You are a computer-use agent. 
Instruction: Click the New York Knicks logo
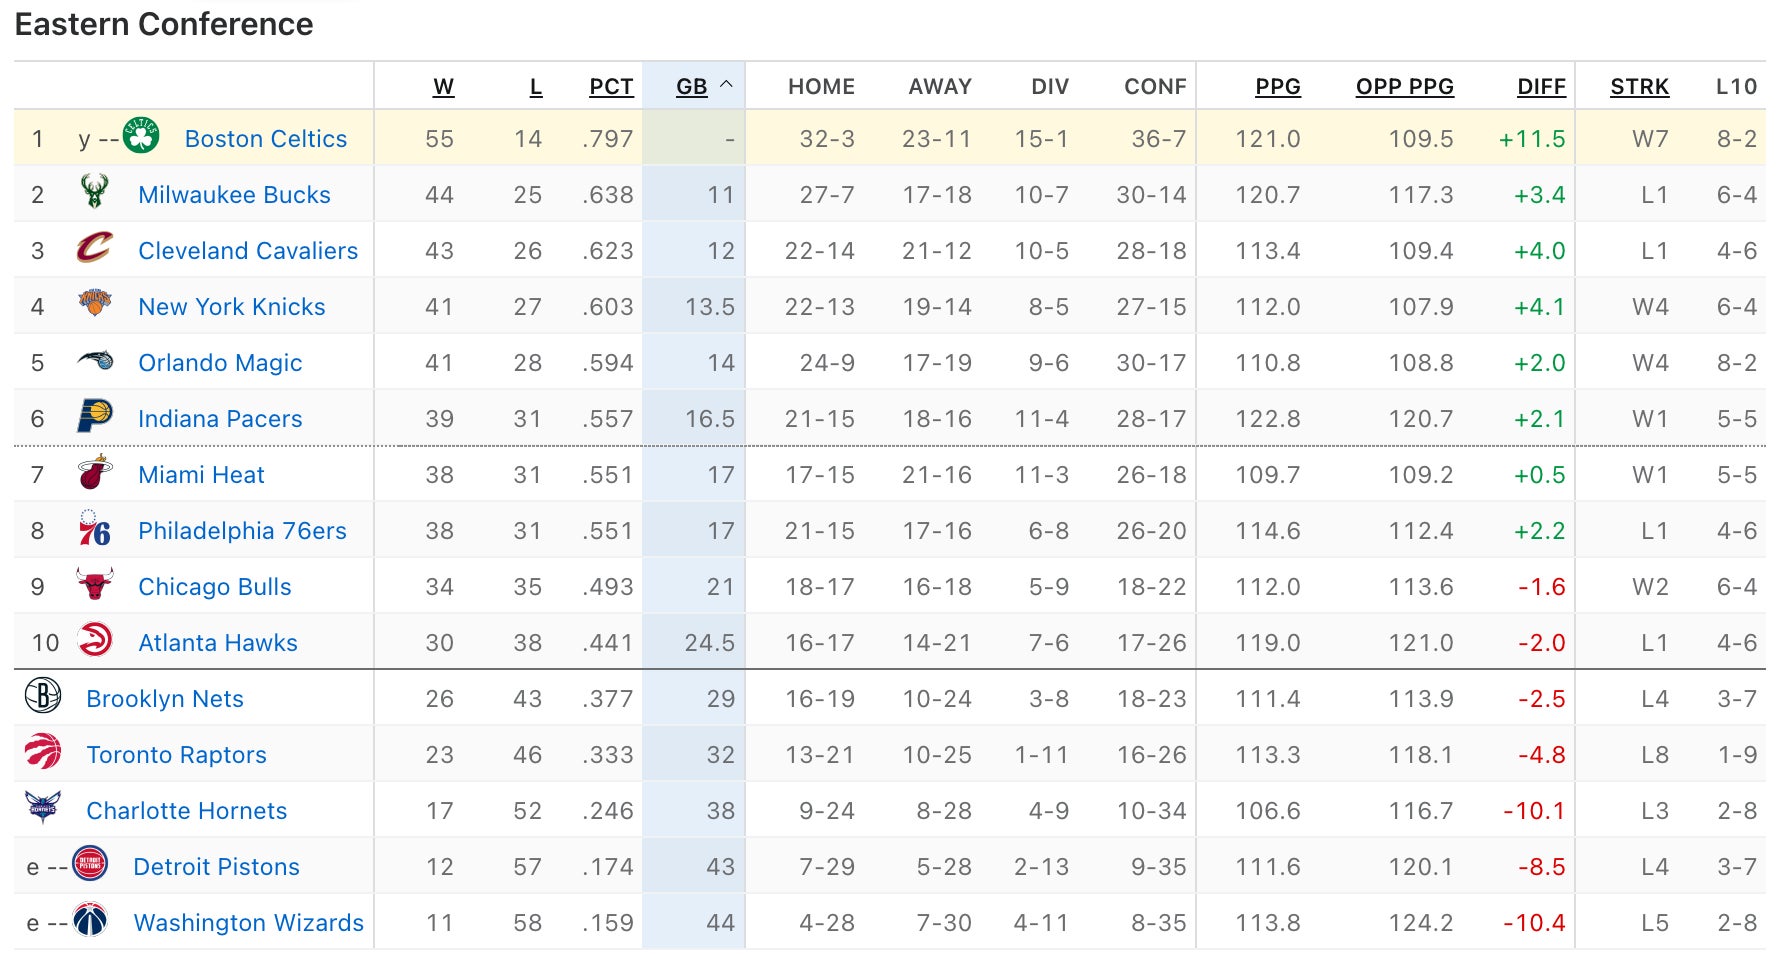click(95, 303)
